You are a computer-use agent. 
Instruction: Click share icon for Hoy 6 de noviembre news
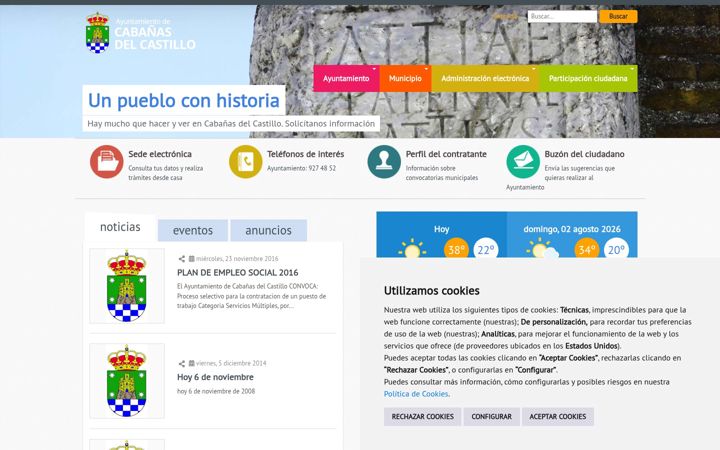pyautogui.click(x=182, y=364)
